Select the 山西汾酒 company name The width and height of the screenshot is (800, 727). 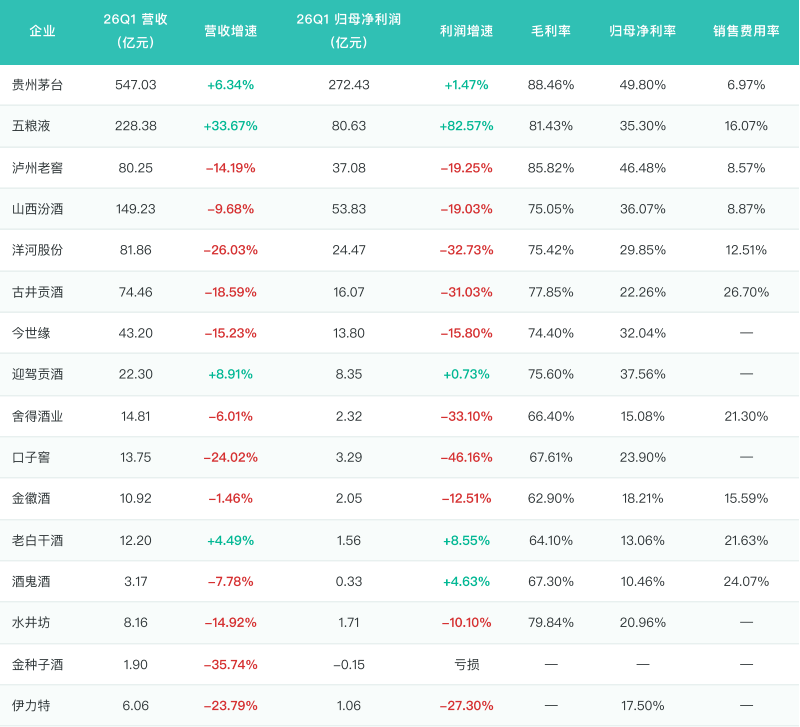click(37, 209)
